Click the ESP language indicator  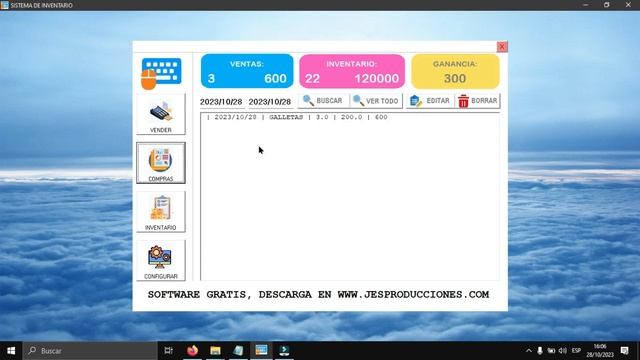pyautogui.click(x=576, y=351)
